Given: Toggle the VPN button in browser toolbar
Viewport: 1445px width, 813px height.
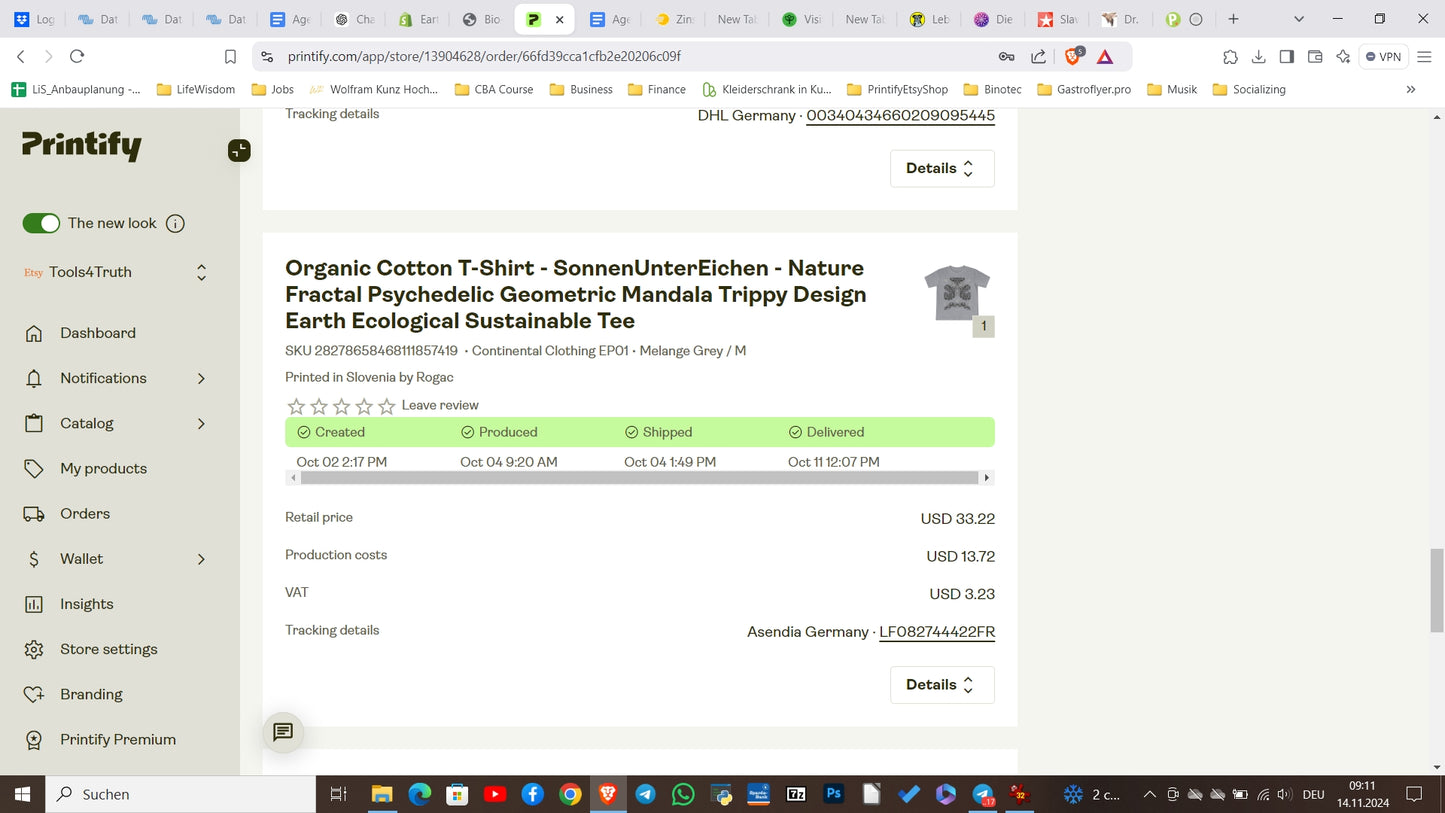Looking at the screenshot, I should [x=1384, y=57].
